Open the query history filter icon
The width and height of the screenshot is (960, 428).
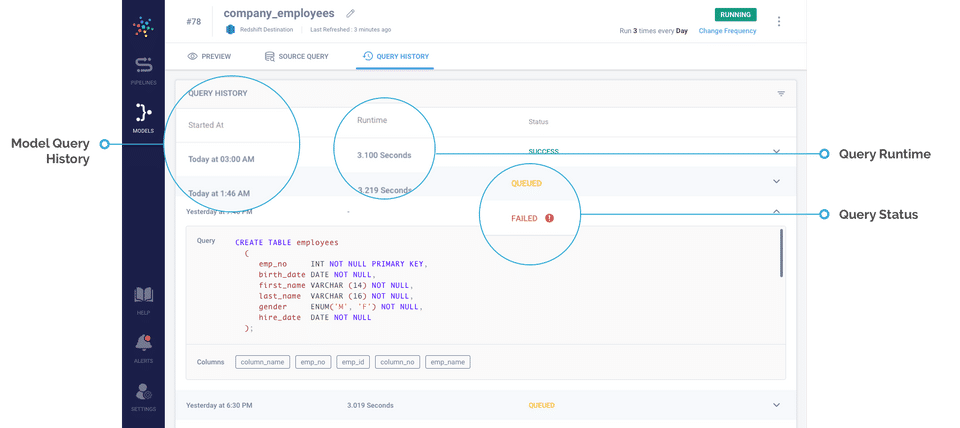click(x=781, y=94)
